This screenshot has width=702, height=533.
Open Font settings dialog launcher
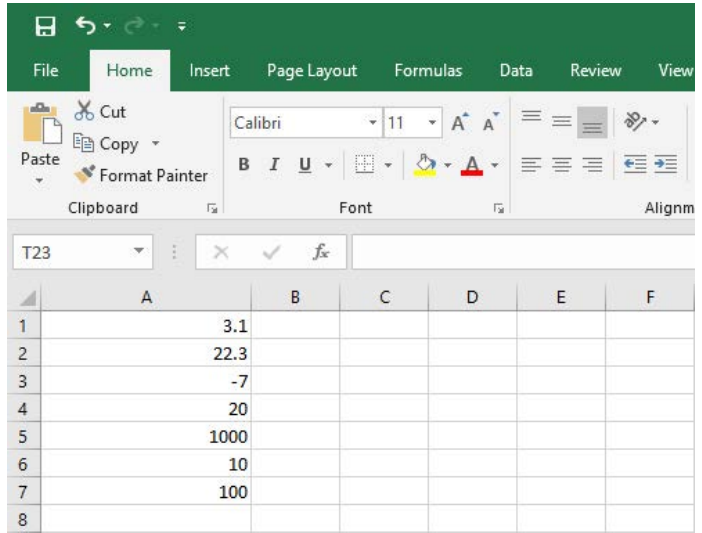coord(499,208)
